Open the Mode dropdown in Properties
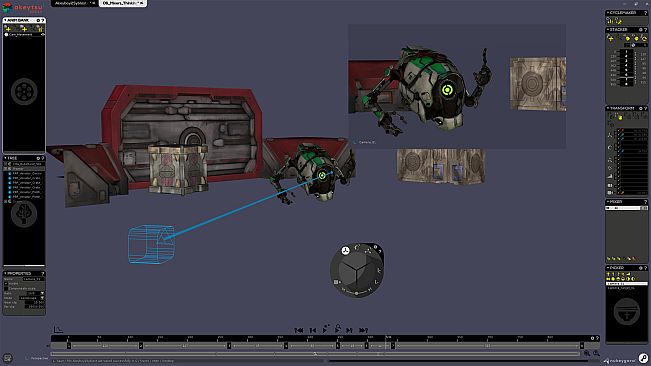Image resolution: width=651 pixels, height=366 pixels. (x=32, y=298)
